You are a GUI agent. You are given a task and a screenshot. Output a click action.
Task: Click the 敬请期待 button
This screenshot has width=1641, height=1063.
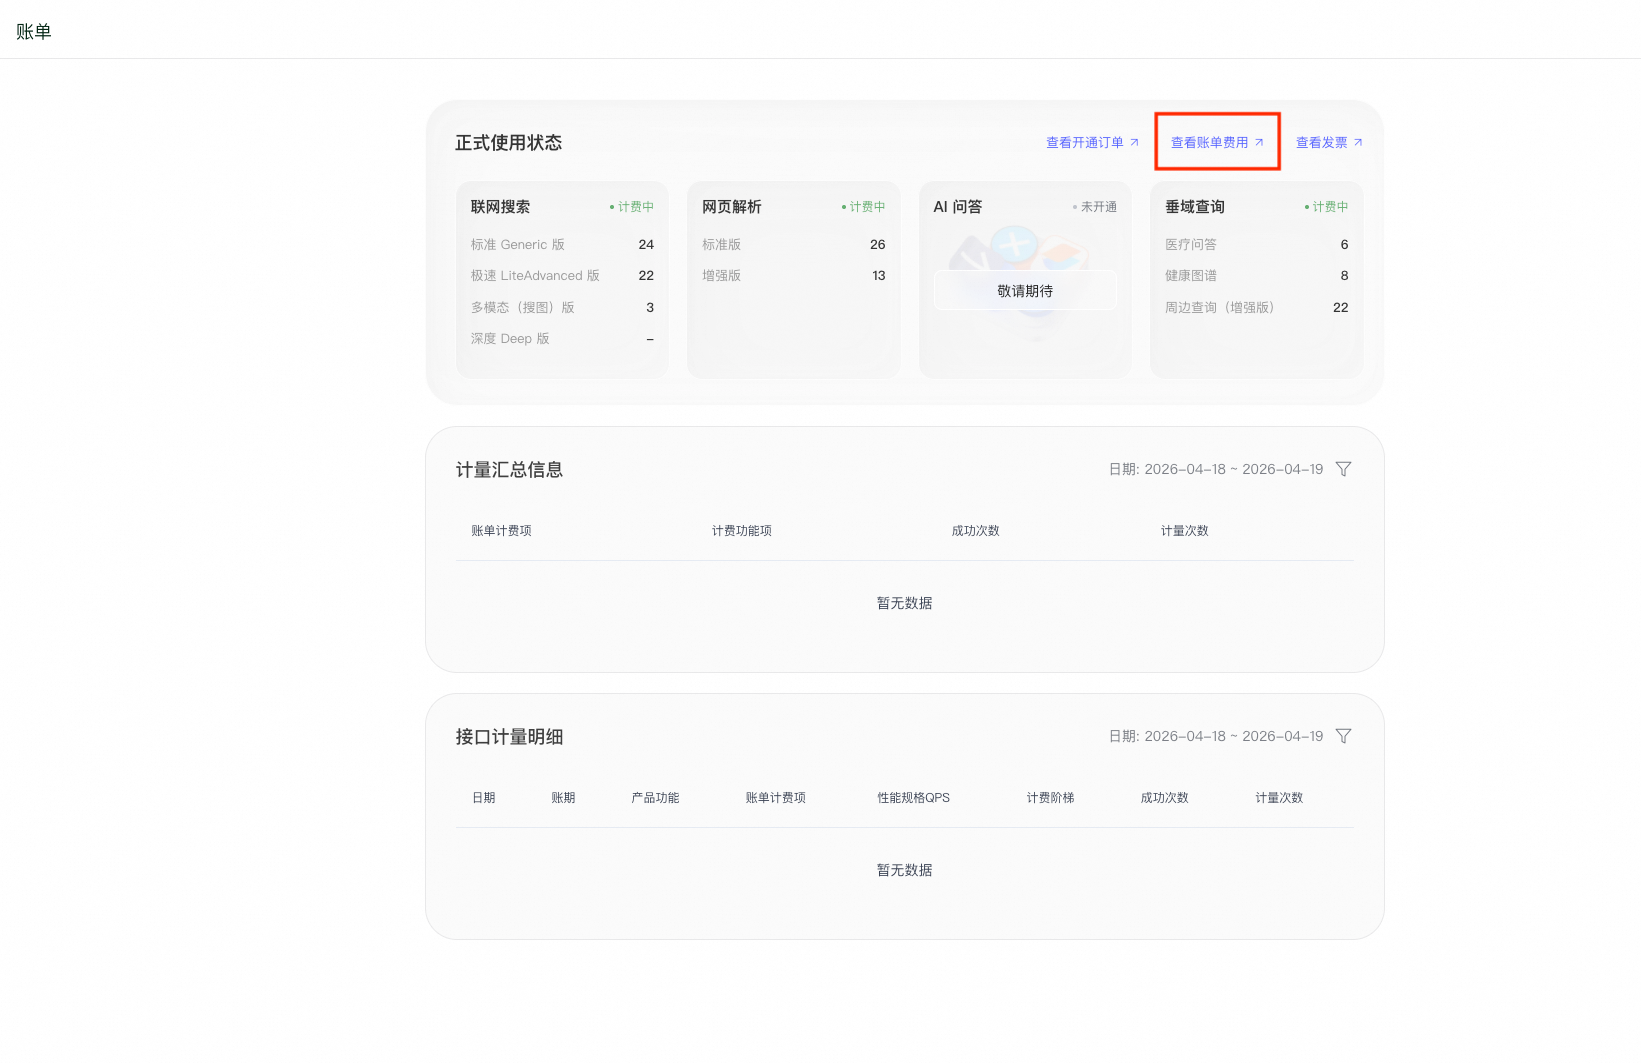1025,291
